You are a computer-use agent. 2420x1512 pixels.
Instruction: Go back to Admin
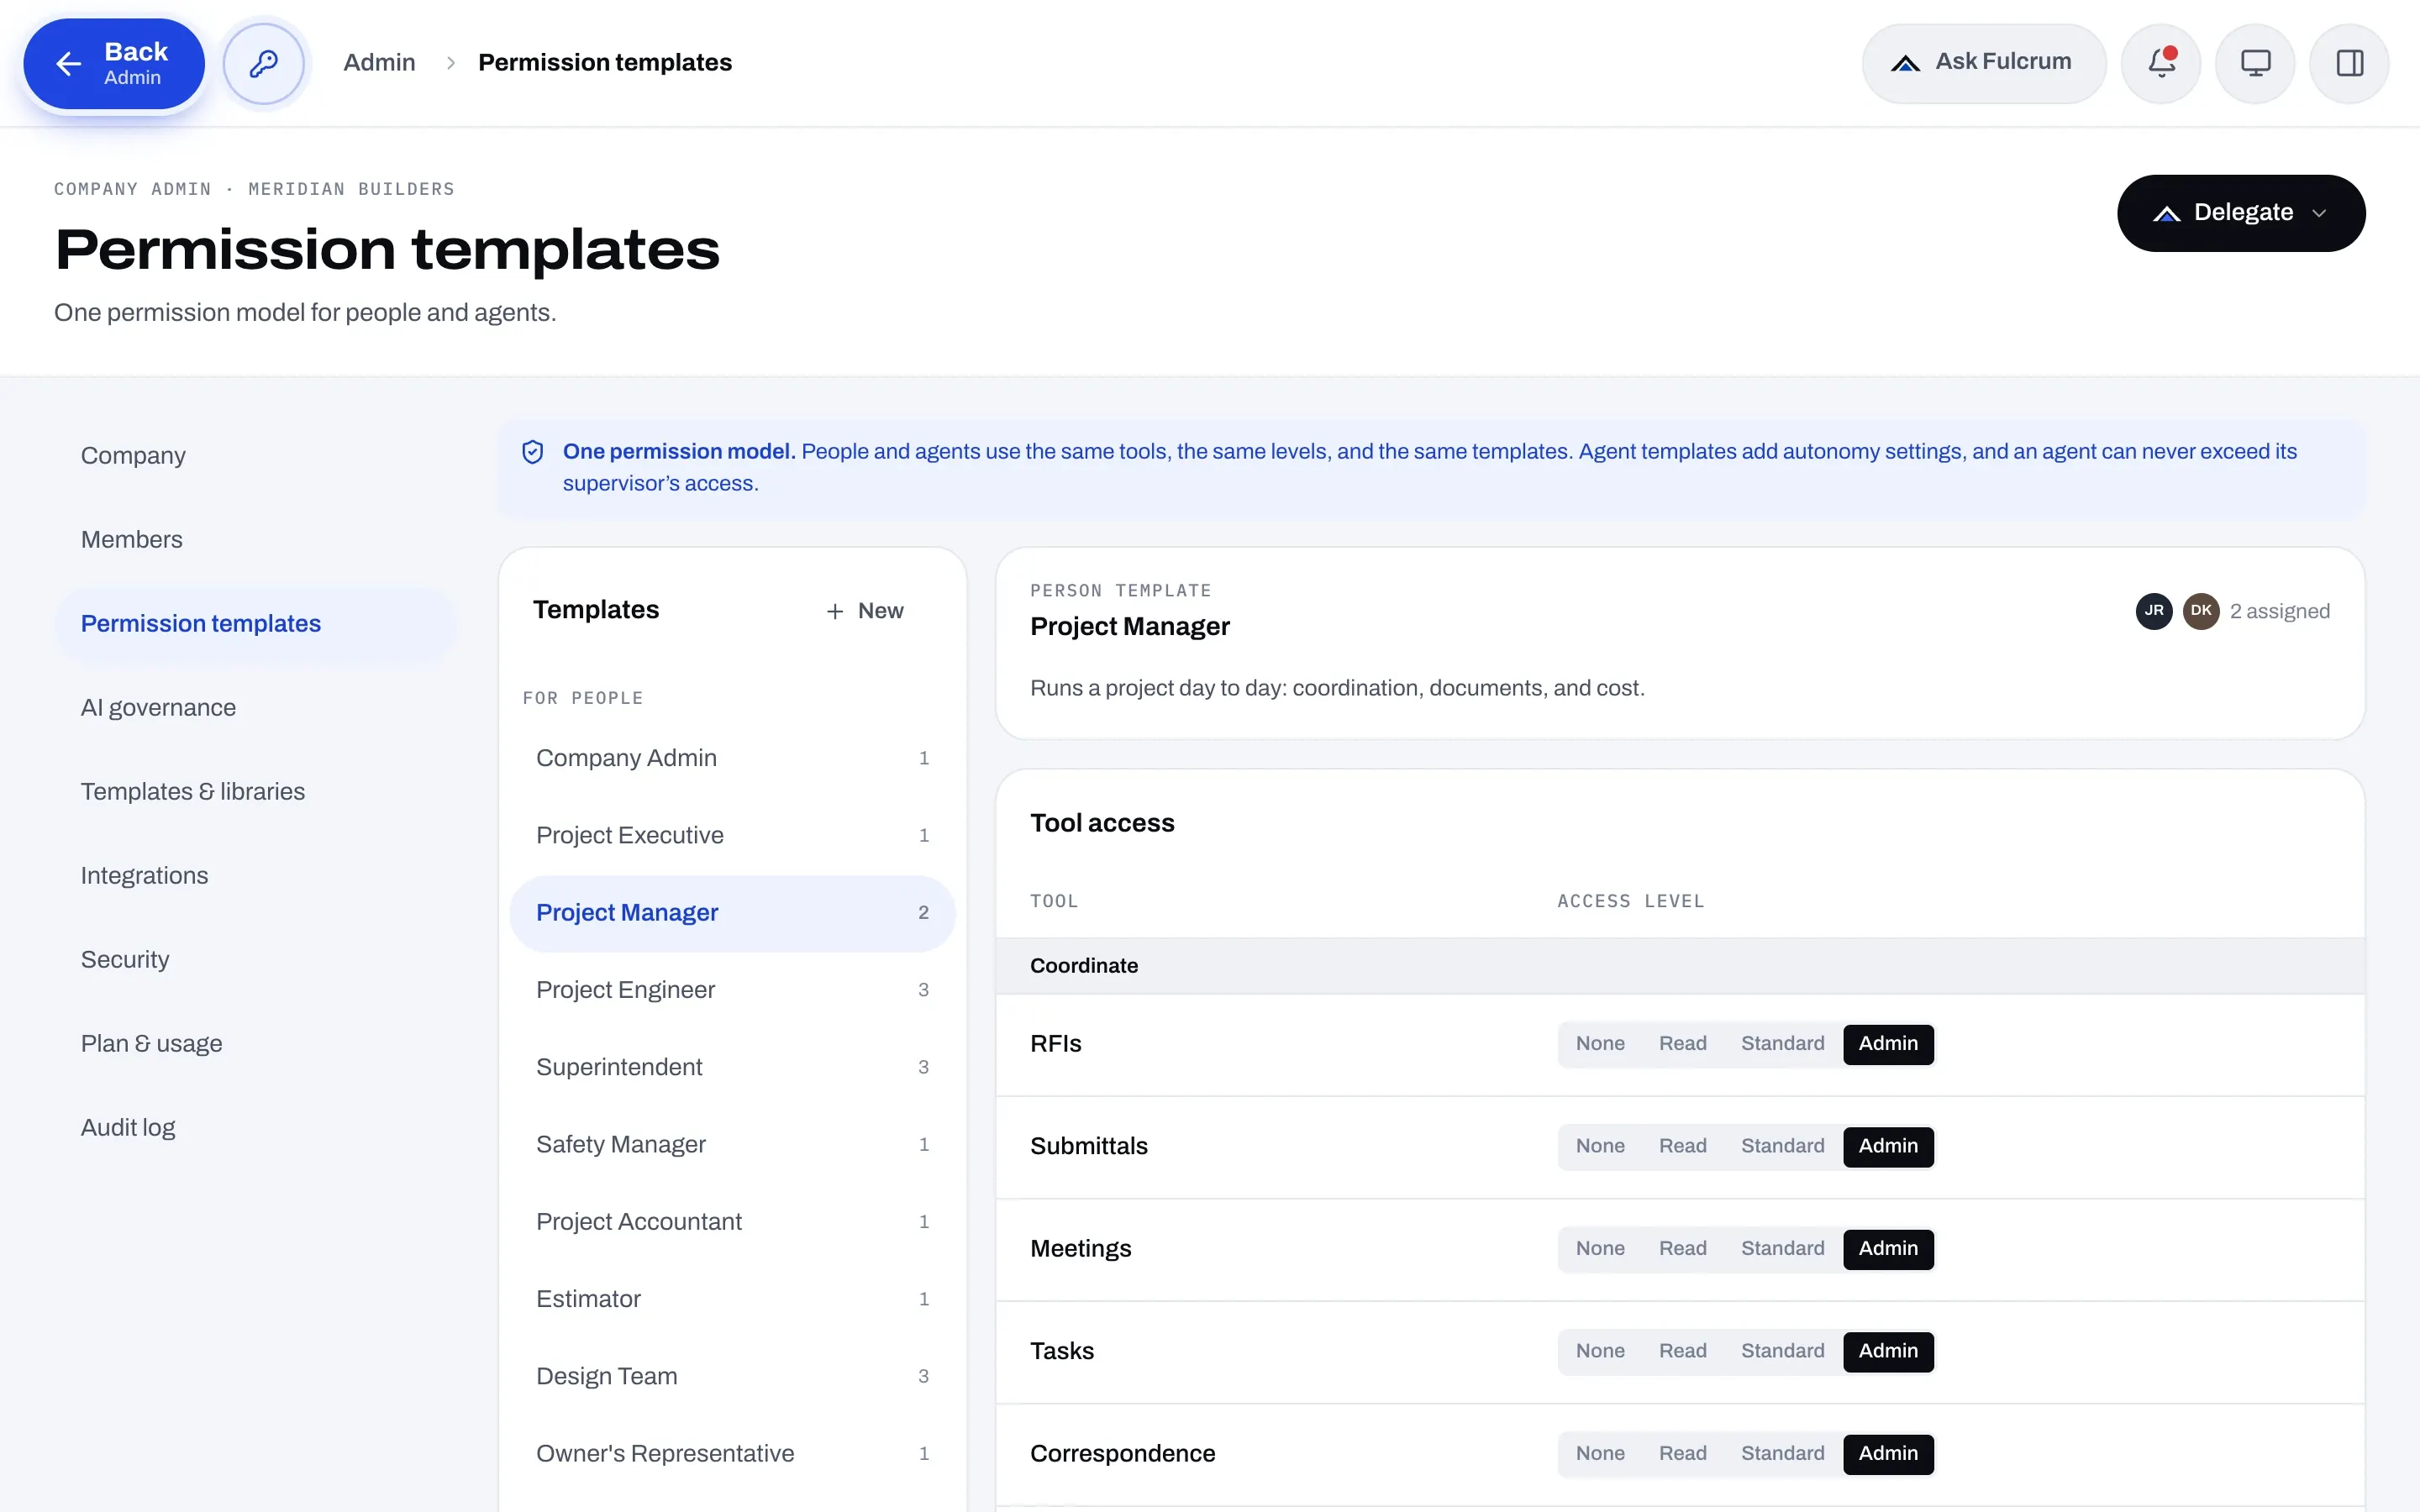tap(114, 63)
